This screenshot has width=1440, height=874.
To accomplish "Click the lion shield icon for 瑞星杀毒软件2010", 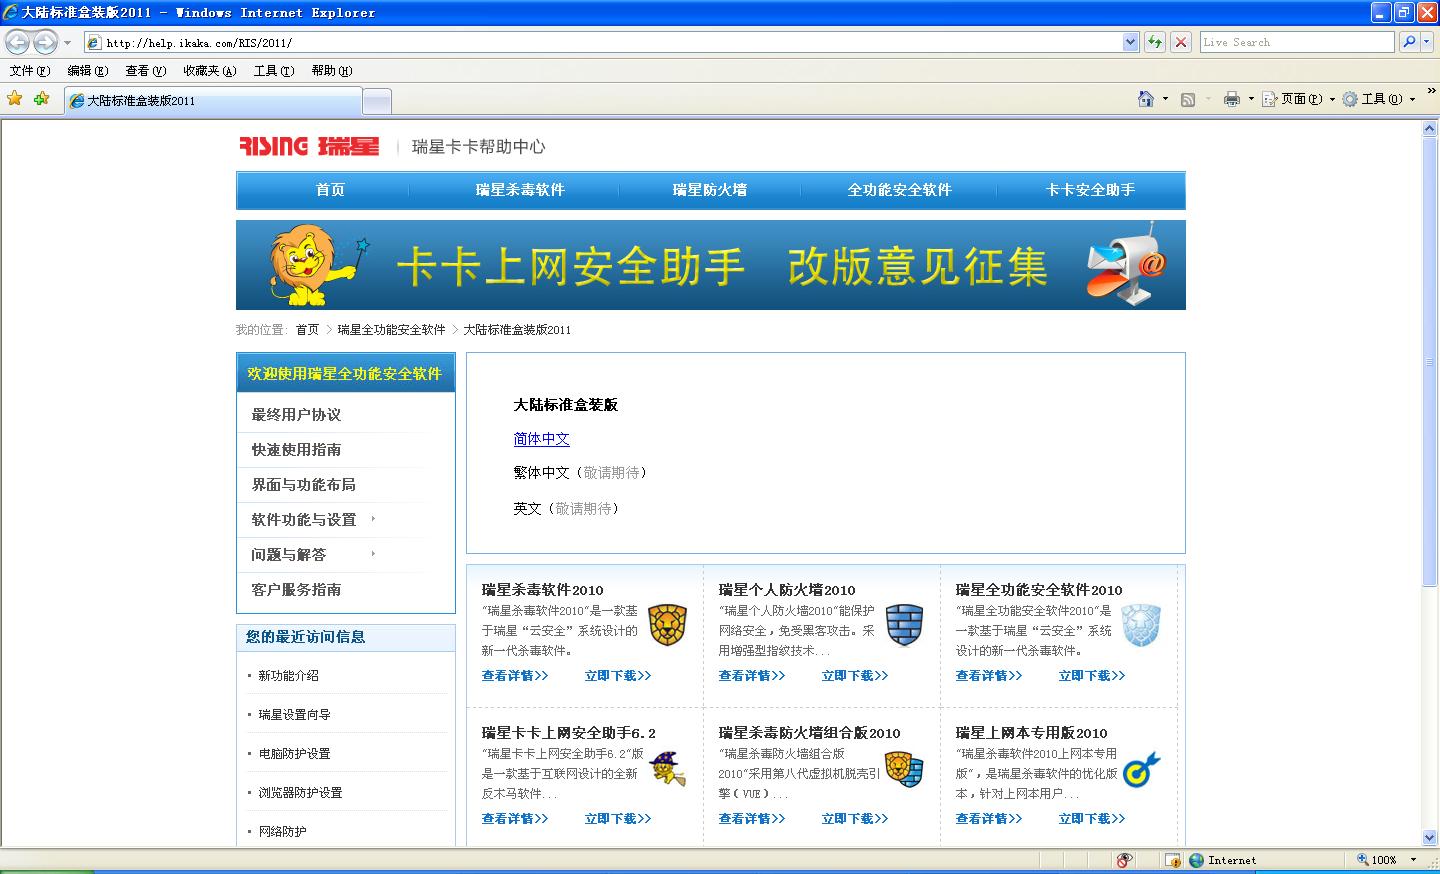I will 667,625.
